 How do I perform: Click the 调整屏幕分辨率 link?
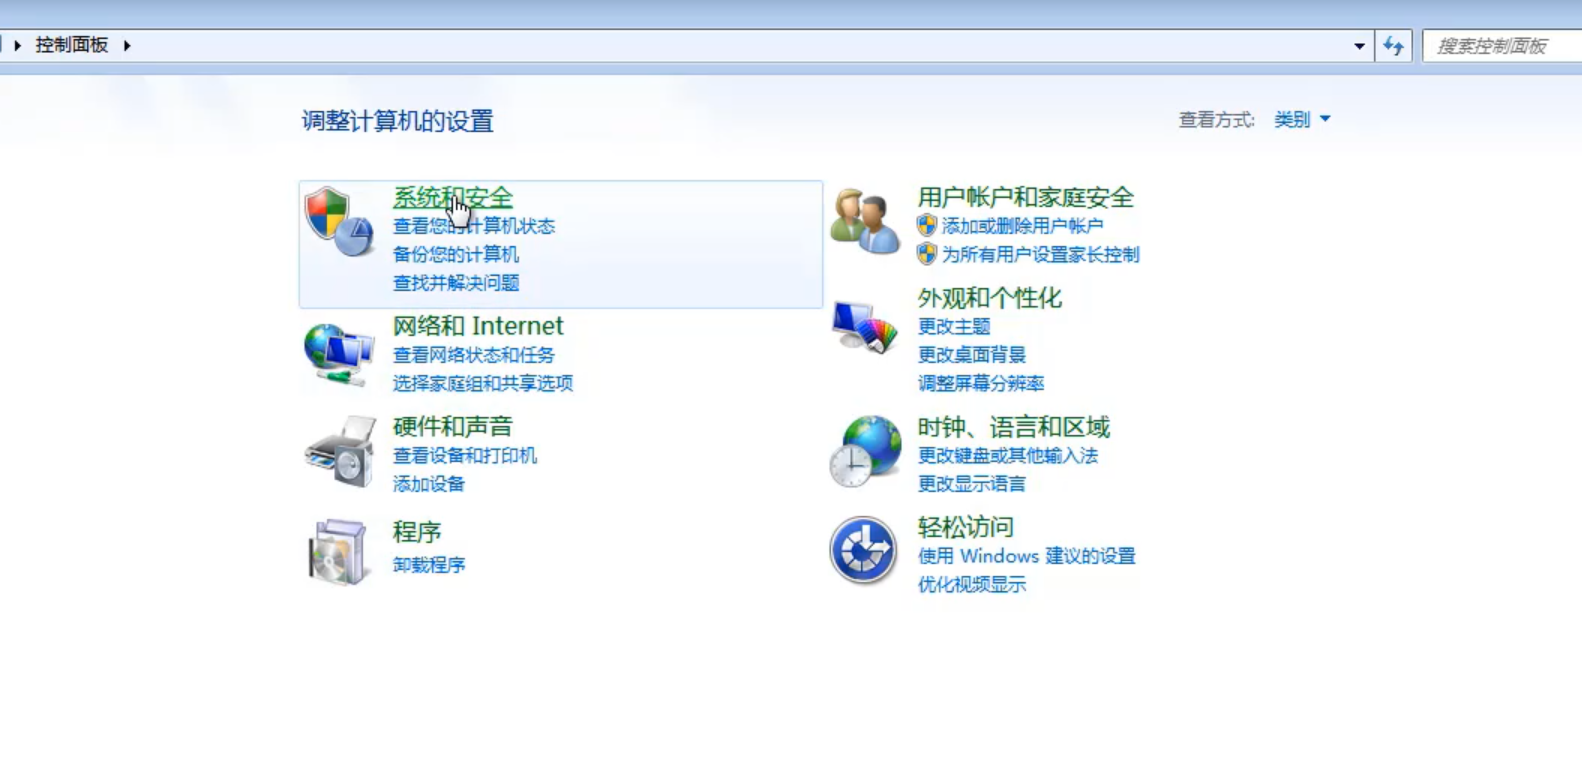pyautogui.click(x=981, y=383)
